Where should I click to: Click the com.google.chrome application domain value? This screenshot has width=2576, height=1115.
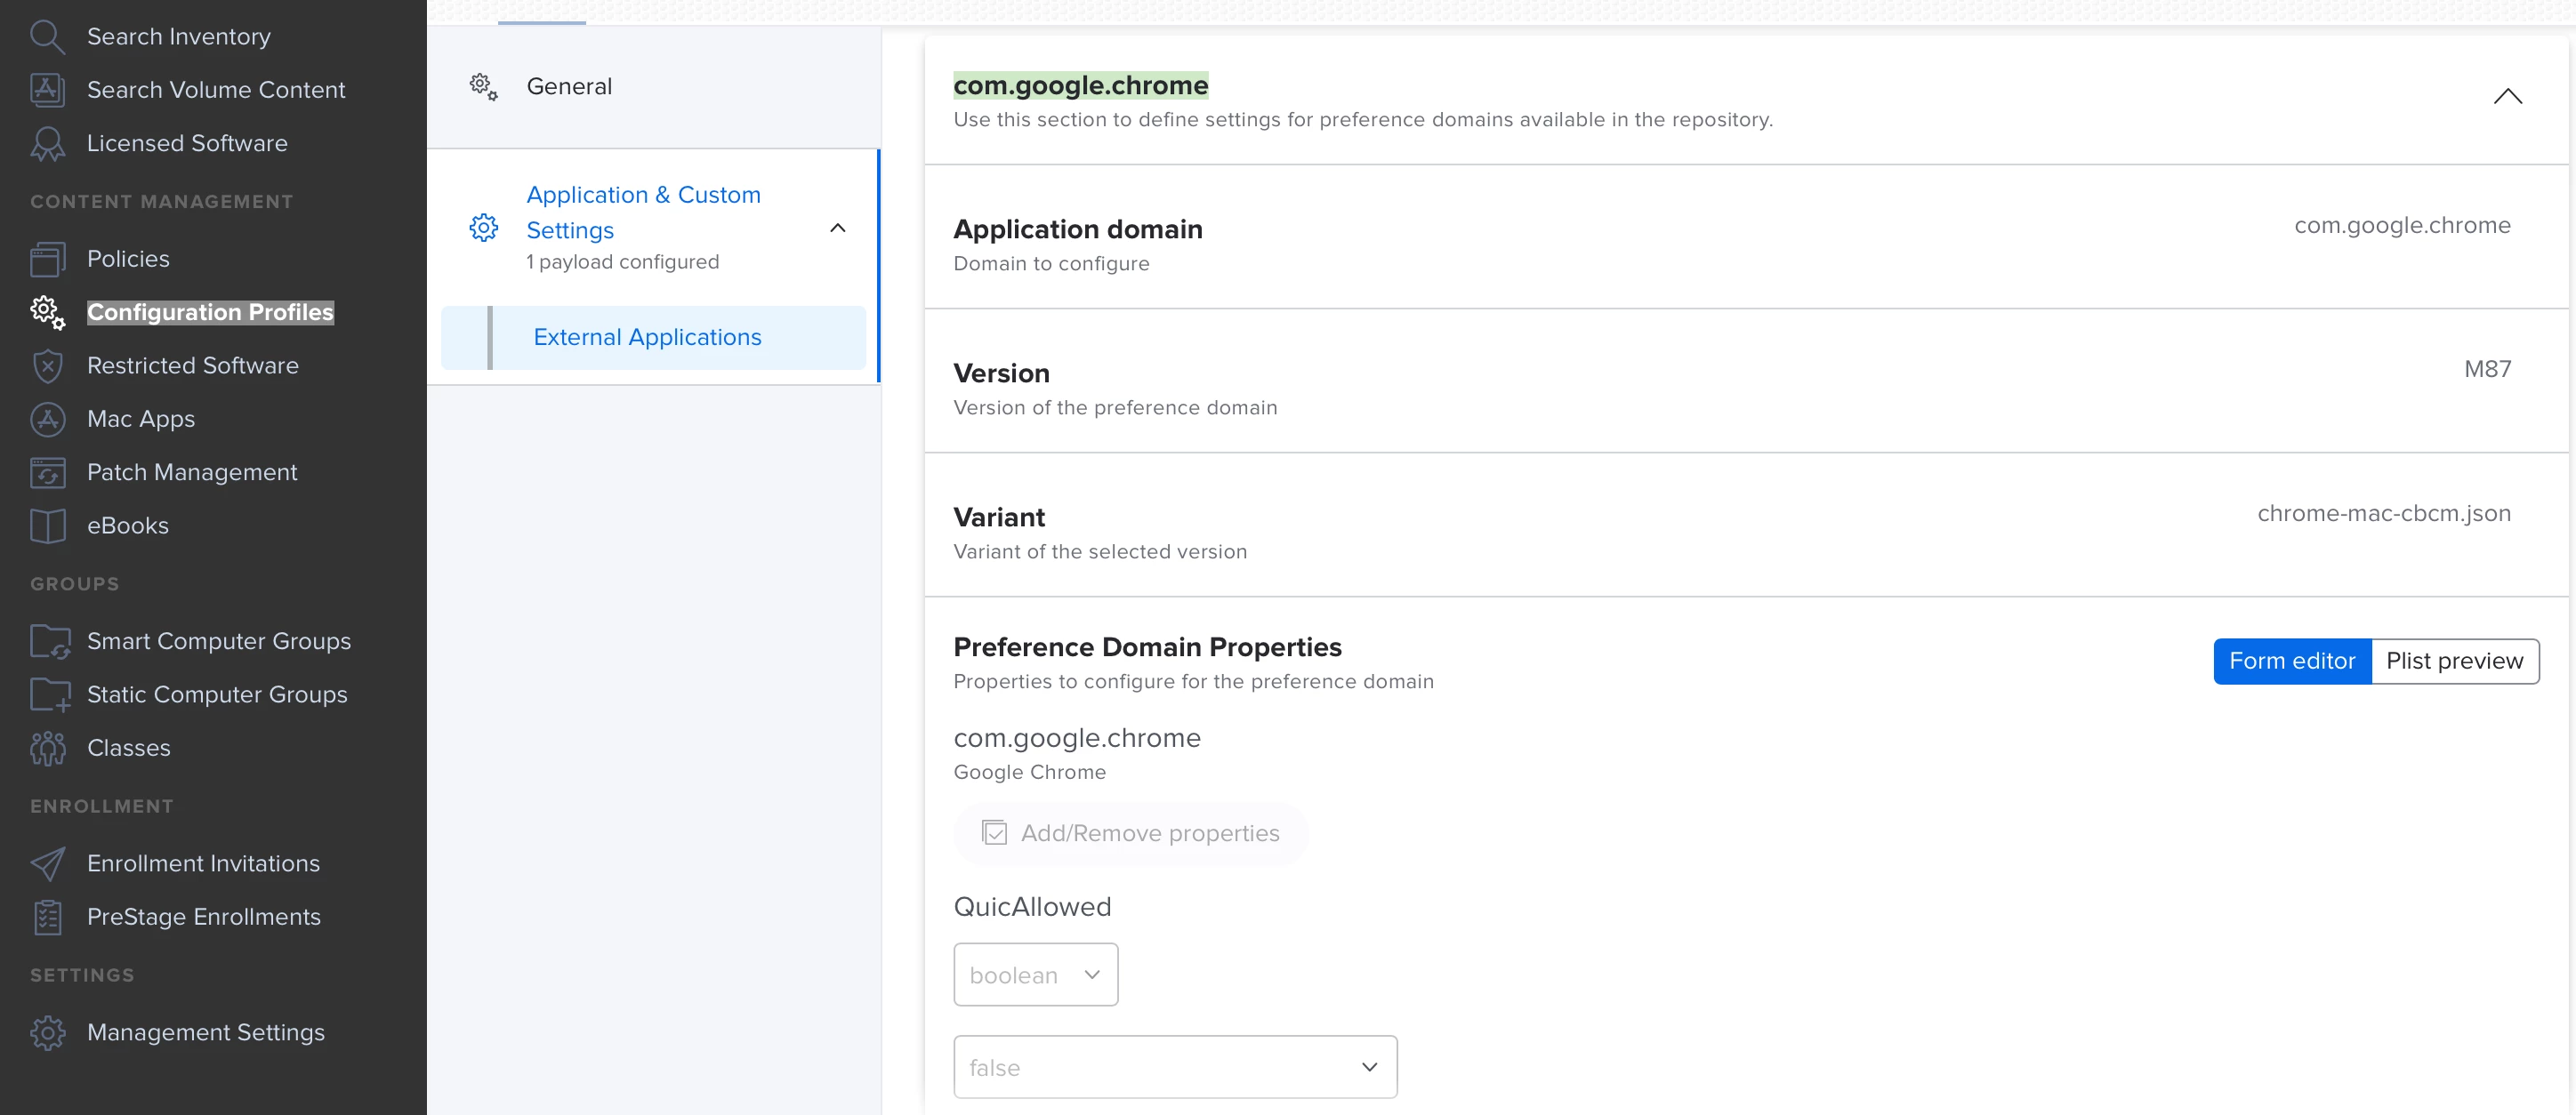[2402, 225]
